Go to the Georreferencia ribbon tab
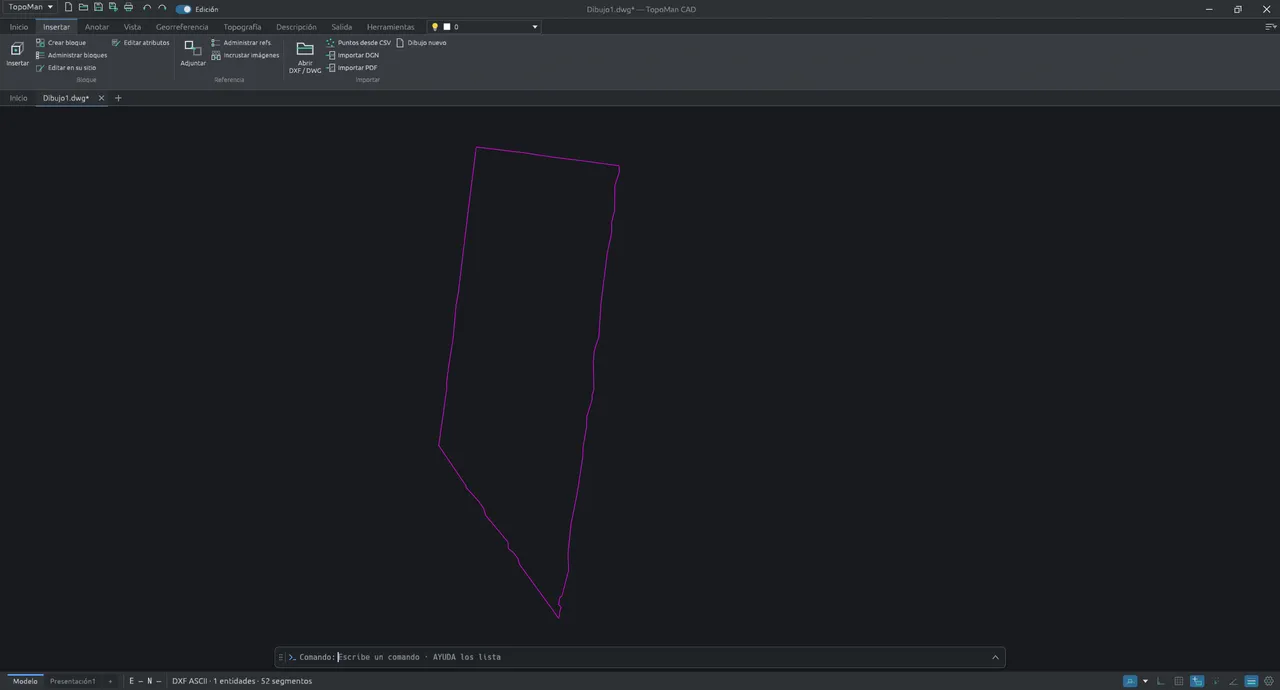This screenshot has height=690, width=1280. (182, 27)
